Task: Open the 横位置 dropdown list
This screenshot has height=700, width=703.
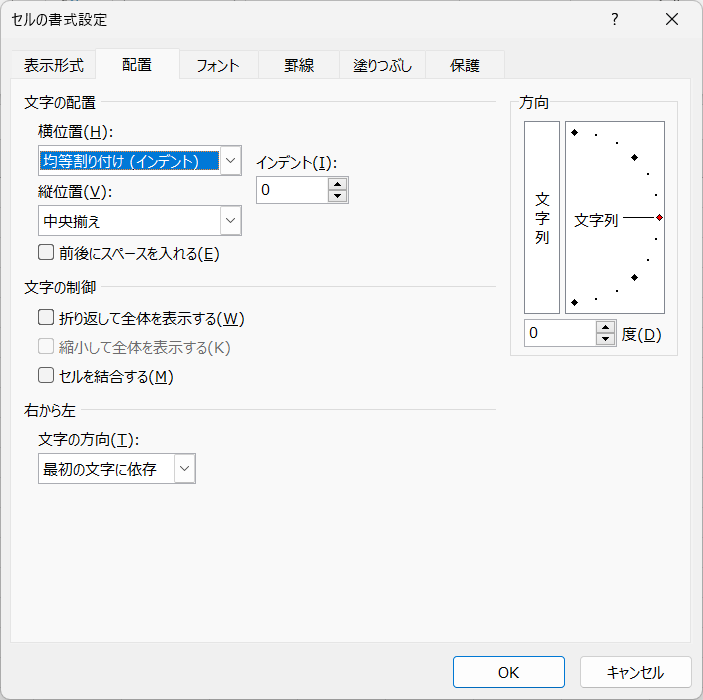Action: tap(230, 160)
